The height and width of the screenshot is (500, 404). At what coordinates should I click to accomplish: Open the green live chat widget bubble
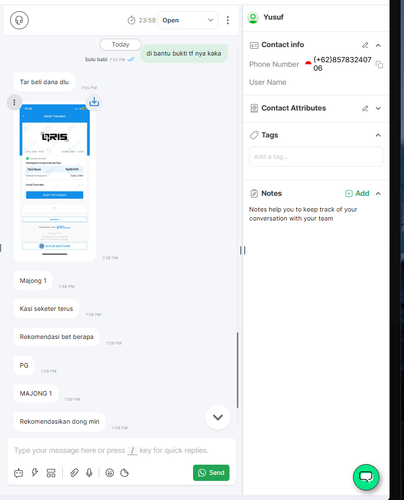point(366,477)
